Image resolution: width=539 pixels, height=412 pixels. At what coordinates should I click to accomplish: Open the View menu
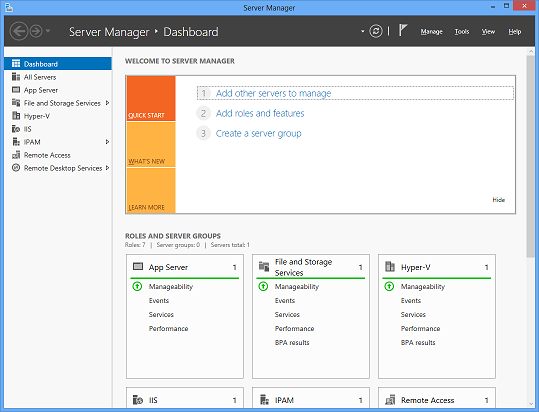click(x=488, y=32)
